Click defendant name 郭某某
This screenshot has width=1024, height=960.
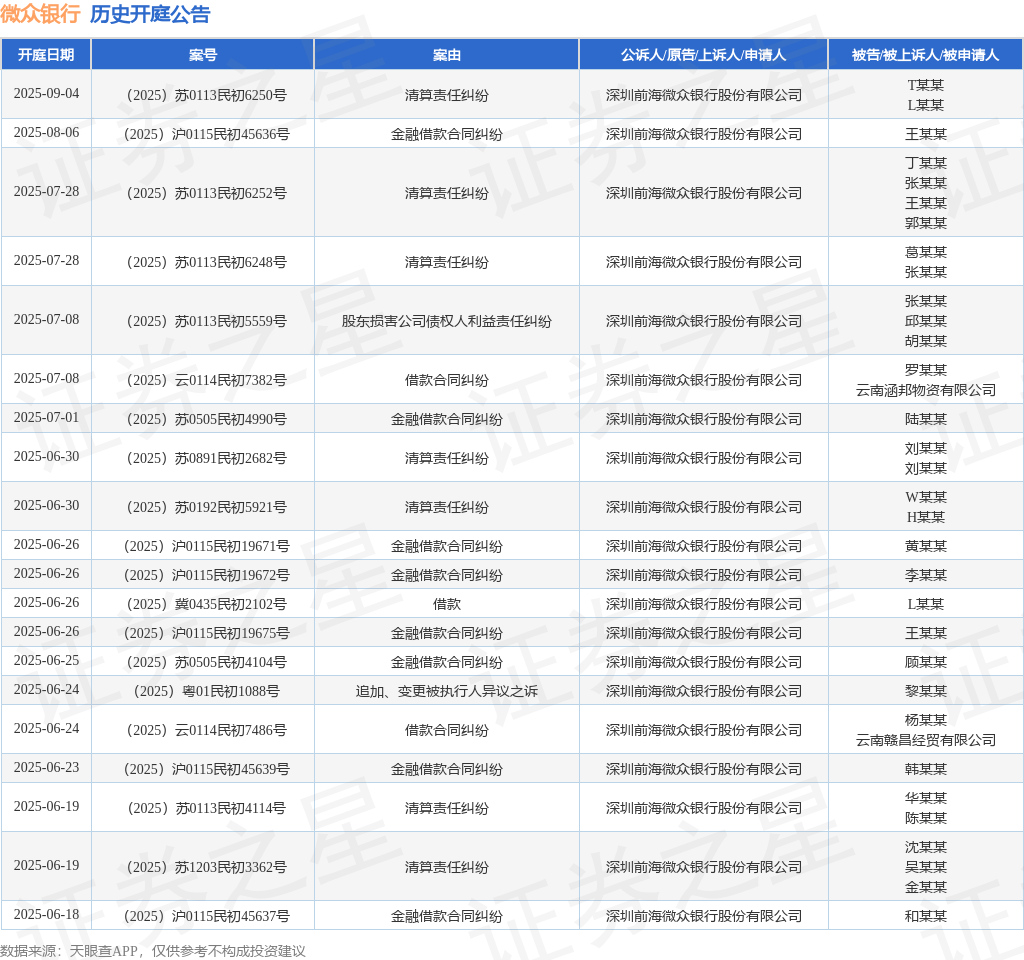coord(925,223)
